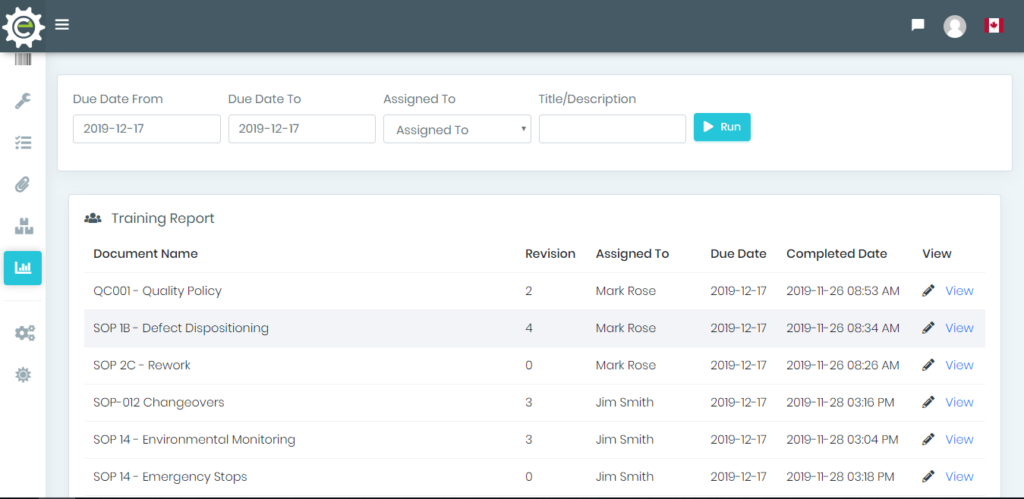
Task: Expand the Assigned To dropdown
Action: pos(457,129)
